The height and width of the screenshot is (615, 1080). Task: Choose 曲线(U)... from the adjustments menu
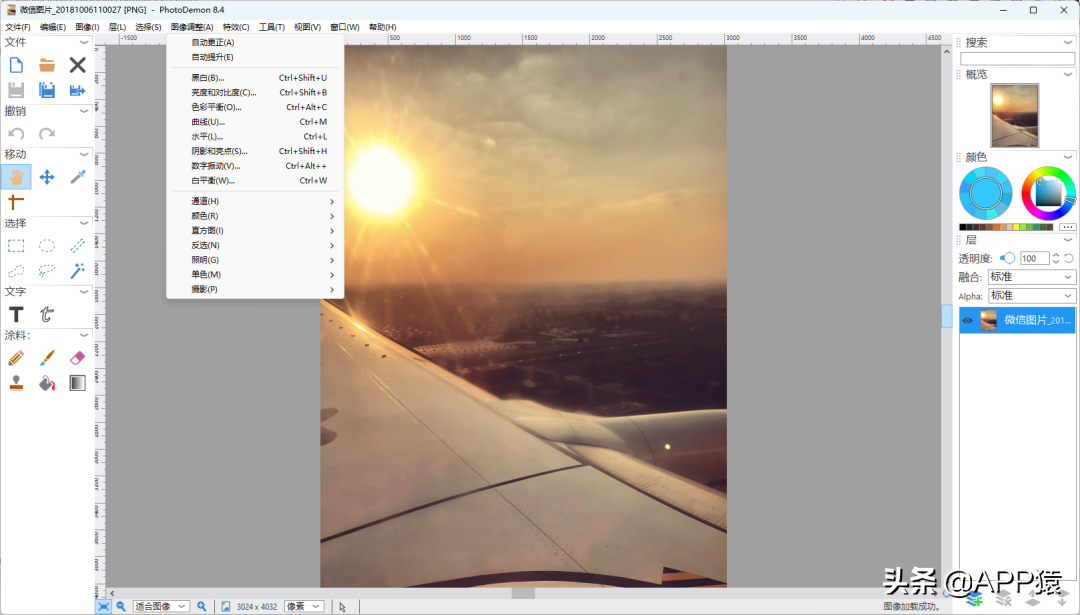[208, 122]
